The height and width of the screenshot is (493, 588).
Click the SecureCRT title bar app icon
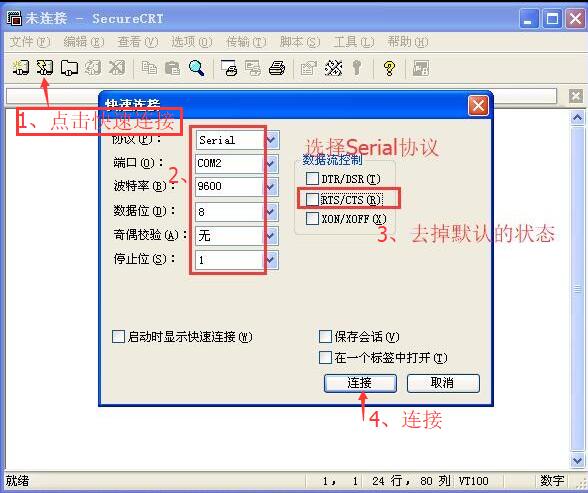(x=14, y=18)
